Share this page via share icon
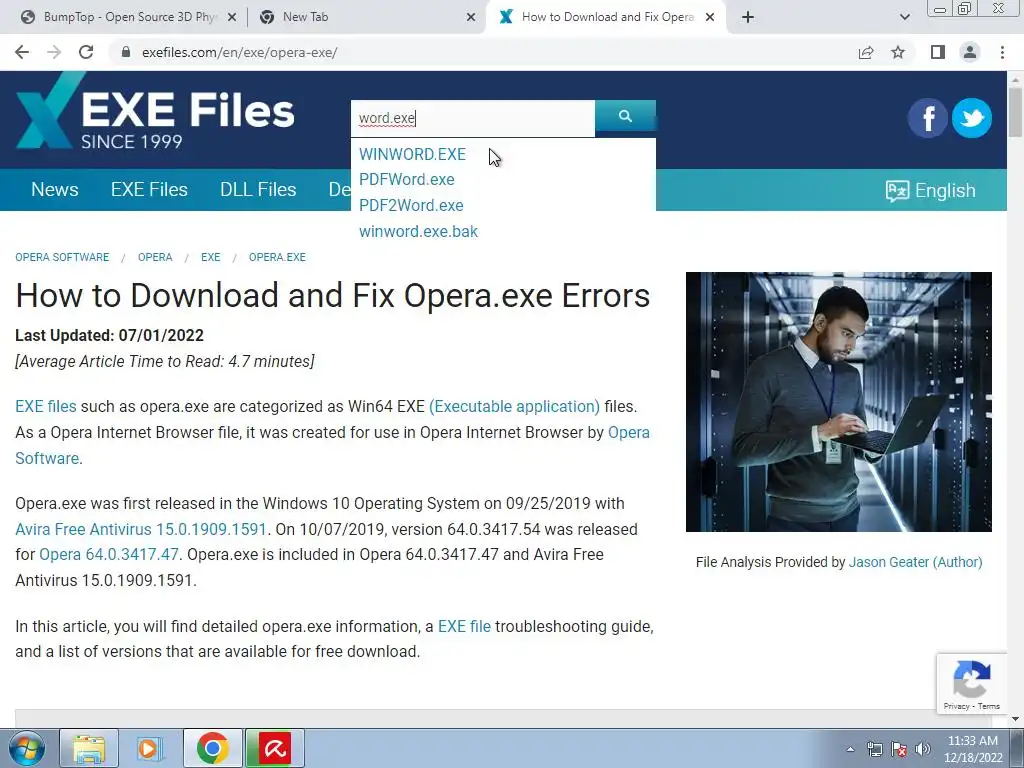Image resolution: width=1024 pixels, height=768 pixels. coord(866,52)
